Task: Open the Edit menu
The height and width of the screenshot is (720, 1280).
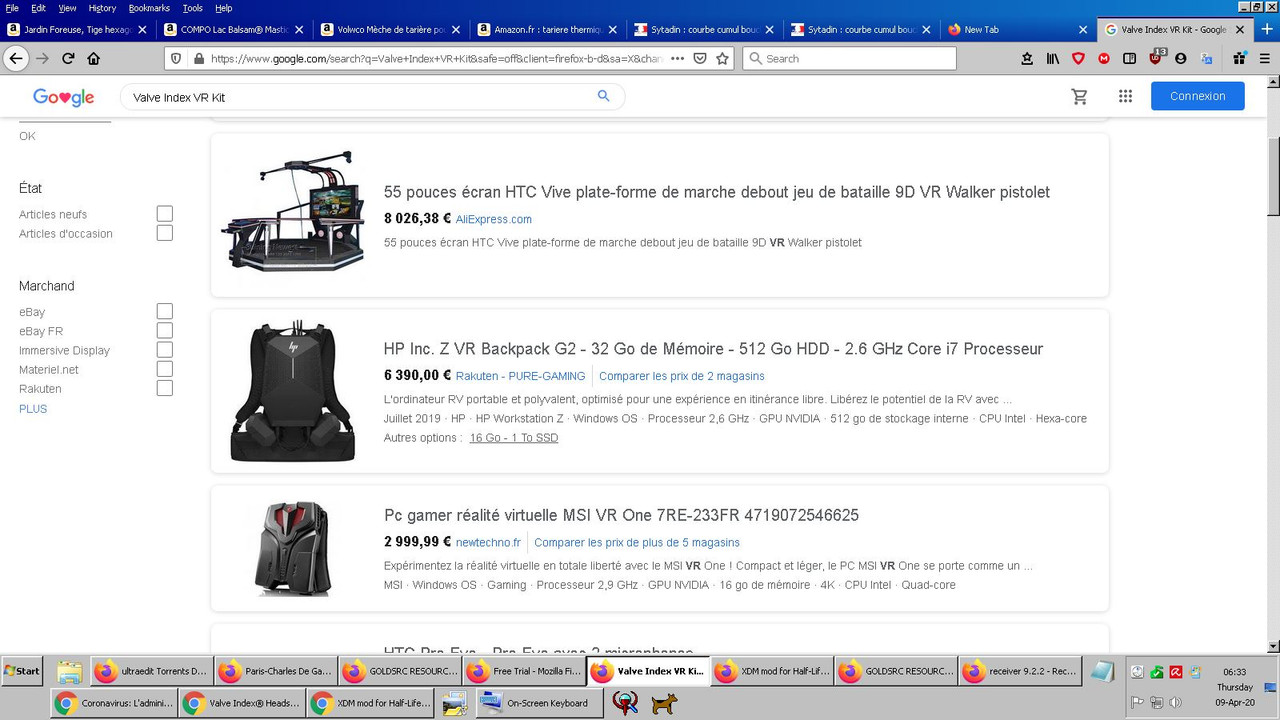Action: (38, 8)
